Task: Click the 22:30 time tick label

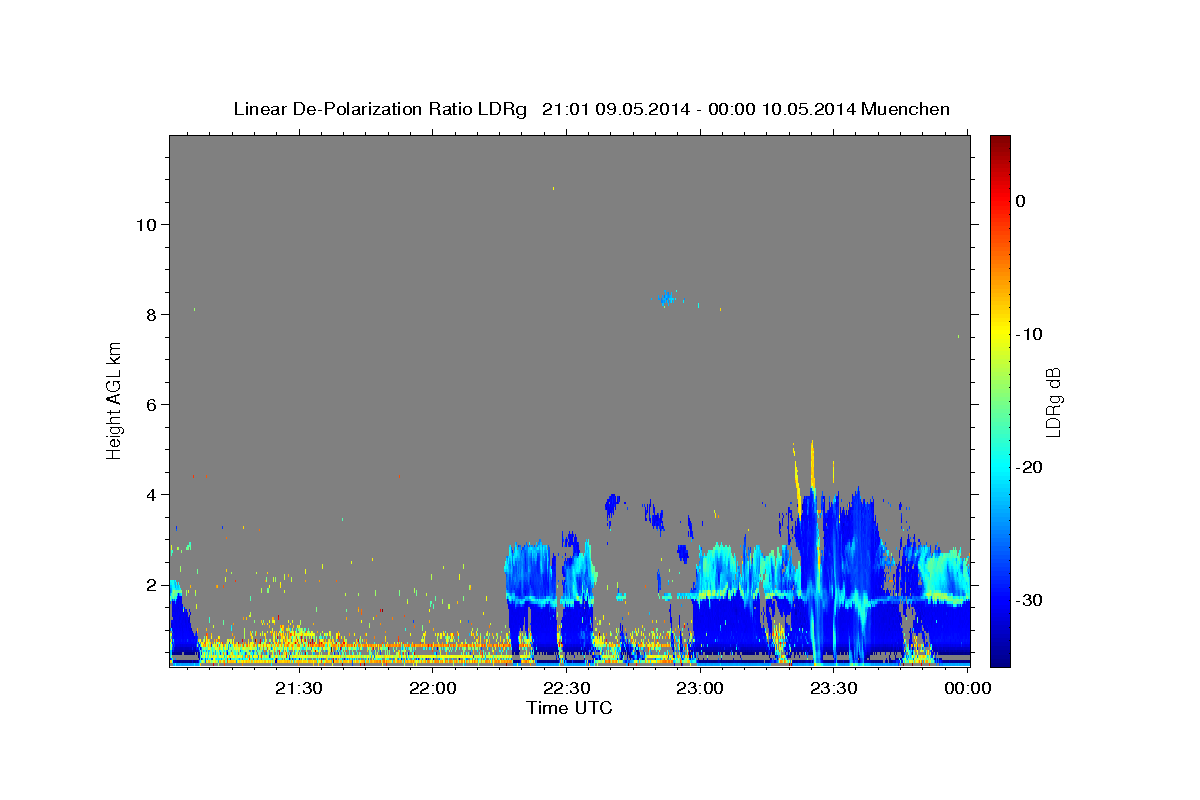Action: coord(567,688)
